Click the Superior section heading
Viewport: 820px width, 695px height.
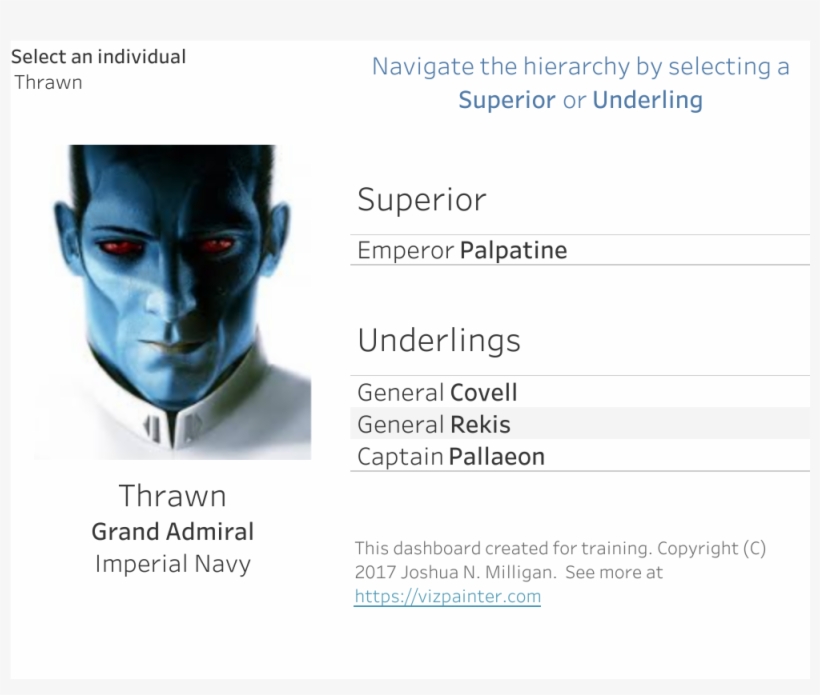(x=421, y=200)
